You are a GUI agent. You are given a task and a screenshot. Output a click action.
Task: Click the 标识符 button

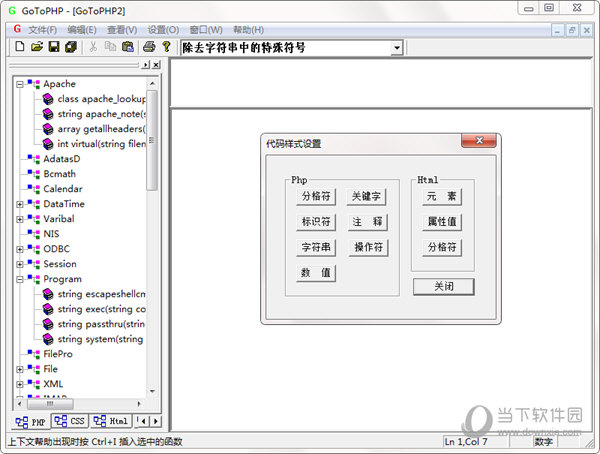(x=316, y=222)
